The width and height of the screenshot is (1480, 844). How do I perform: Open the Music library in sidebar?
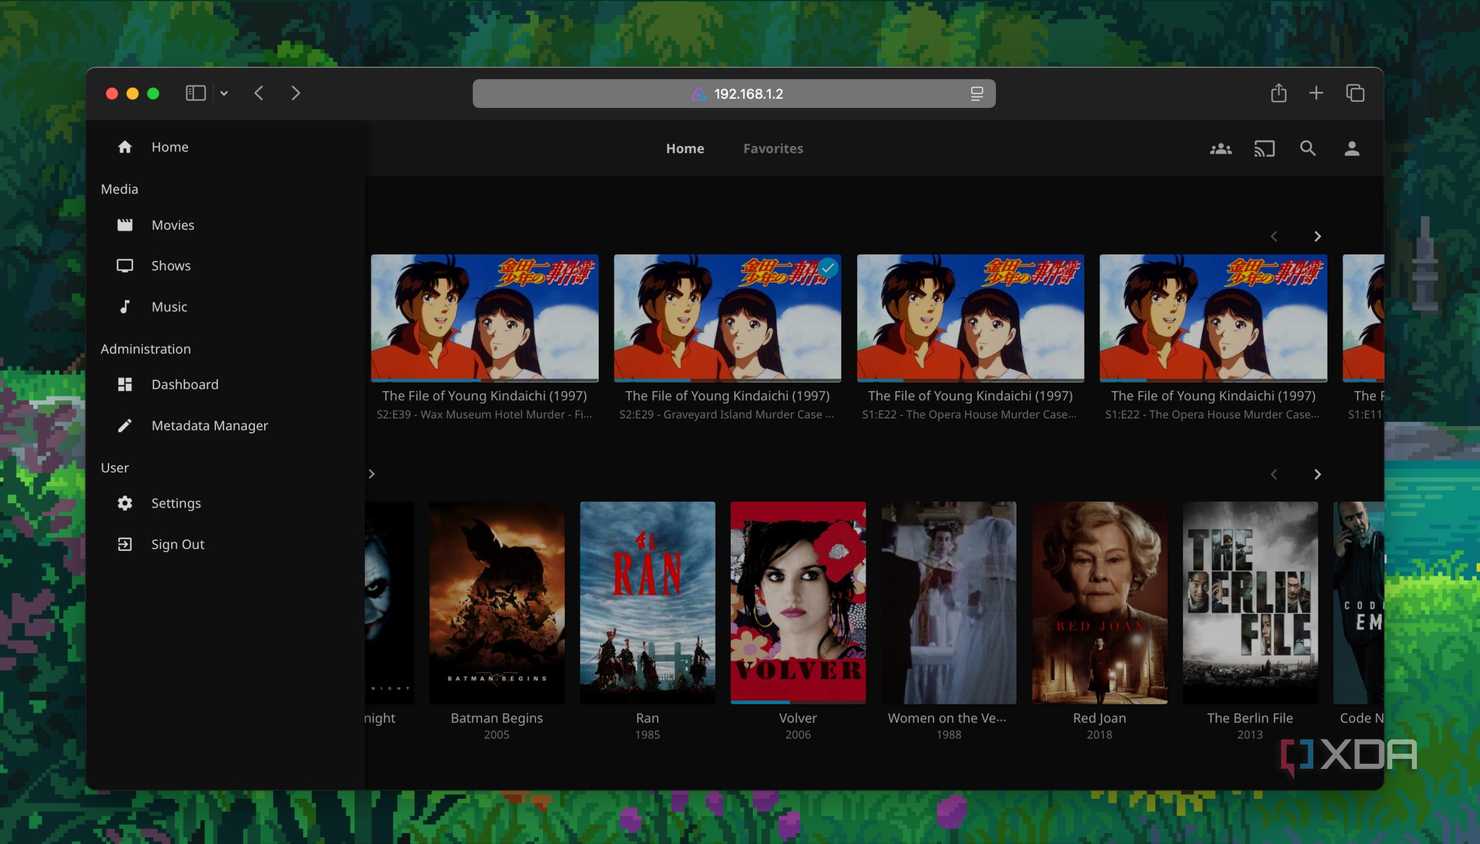(226, 307)
